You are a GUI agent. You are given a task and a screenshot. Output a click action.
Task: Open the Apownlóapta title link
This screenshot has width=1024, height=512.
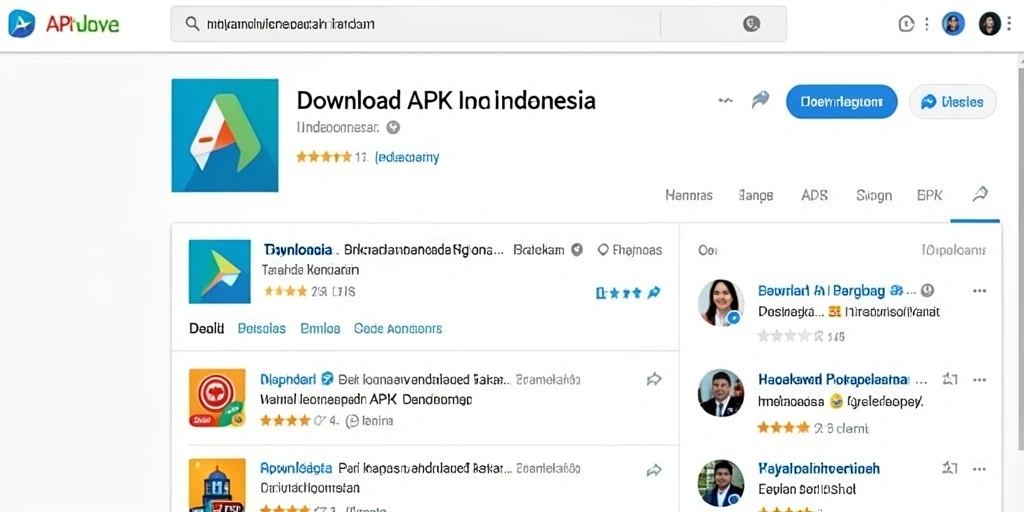pyautogui.click(x=296, y=468)
